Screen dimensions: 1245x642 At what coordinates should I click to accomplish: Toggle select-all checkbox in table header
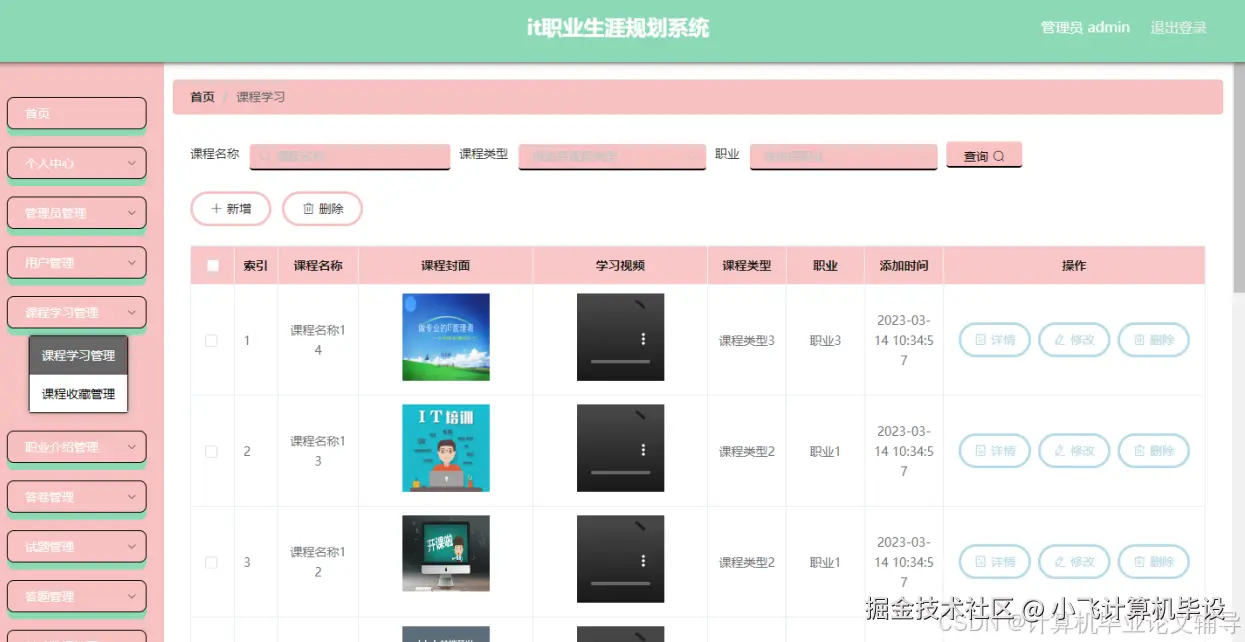click(212, 266)
